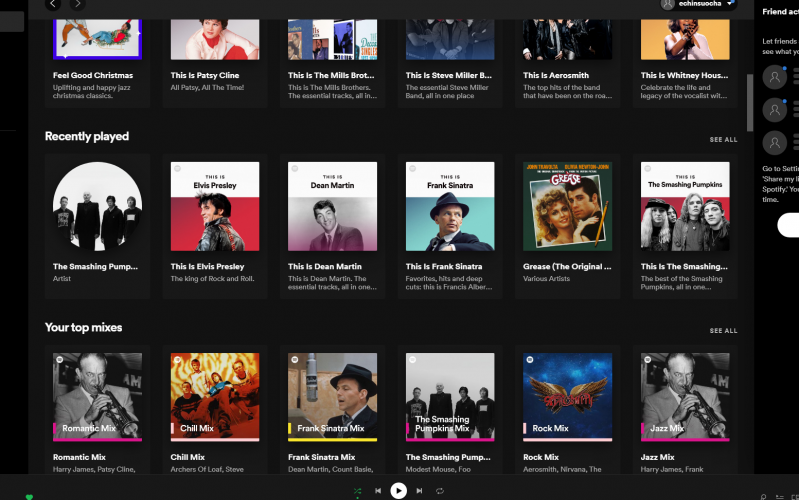Click the 'This Is Dean Martin' title

325,267
